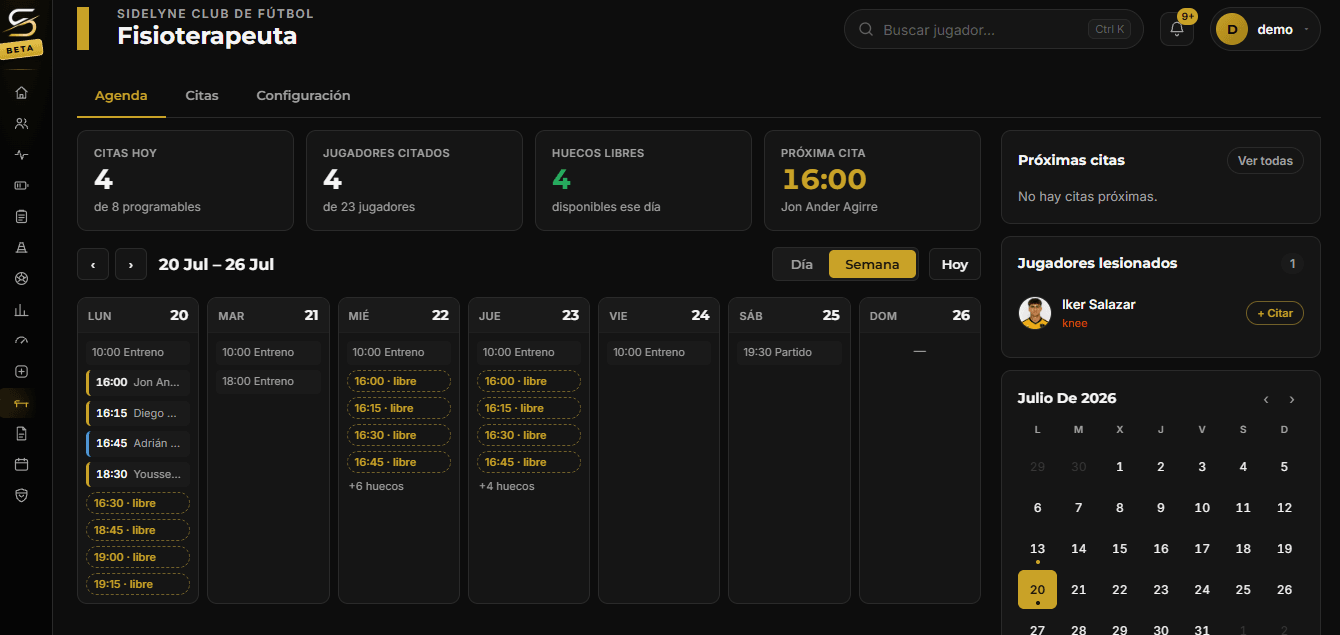Open the clipboard icon in the sidebar
1340x635 pixels.
point(21,216)
